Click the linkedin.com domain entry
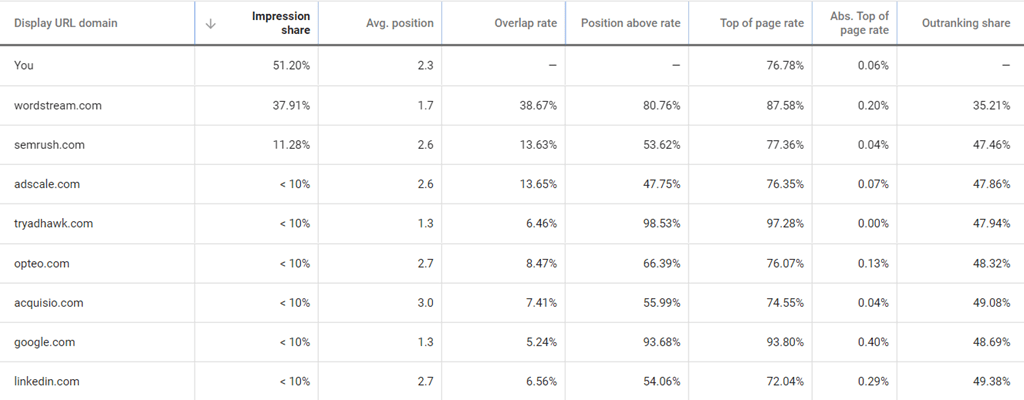 point(47,382)
